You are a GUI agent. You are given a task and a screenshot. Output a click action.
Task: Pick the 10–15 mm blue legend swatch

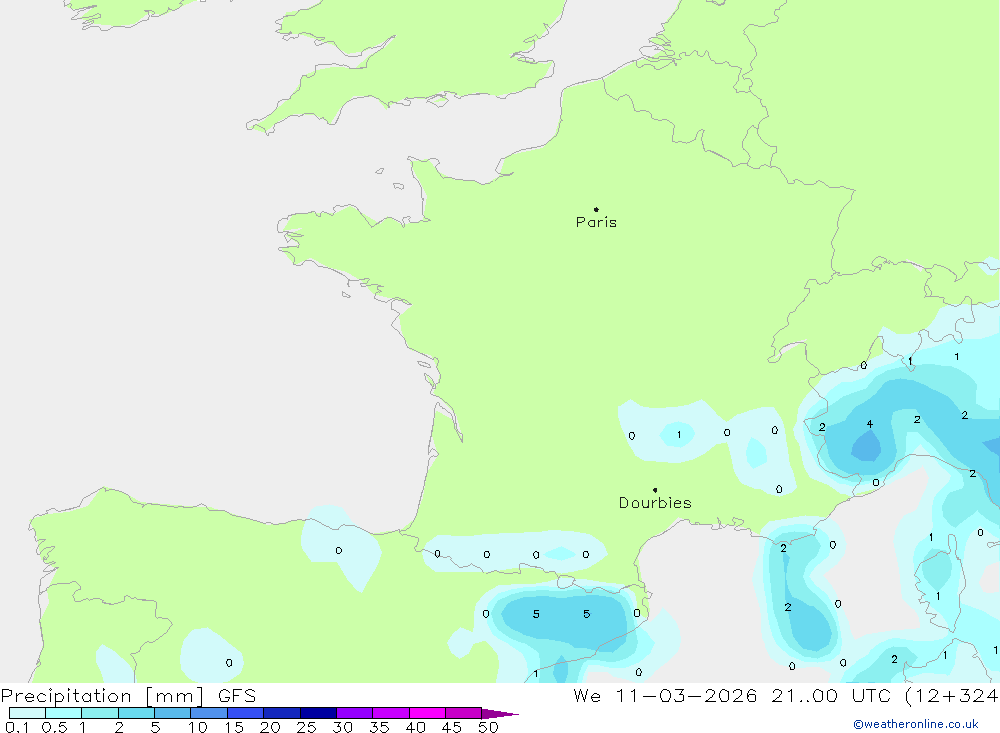click(209, 713)
